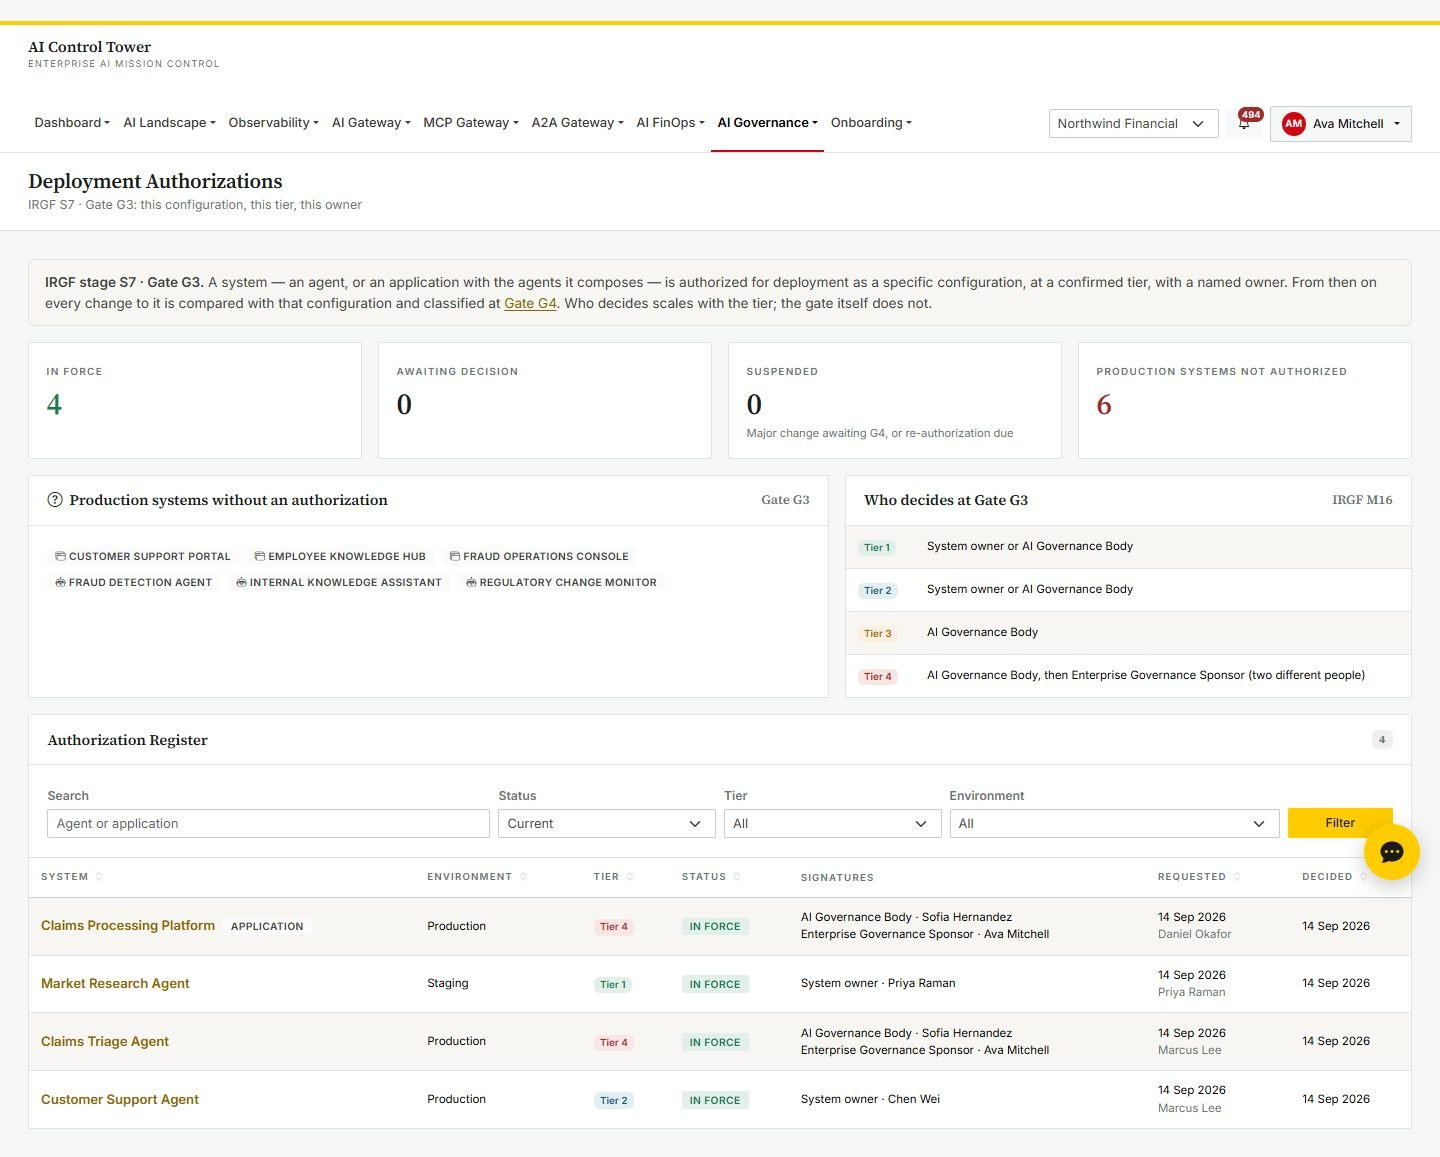Open the A2A Gateway menu

click(x=577, y=123)
